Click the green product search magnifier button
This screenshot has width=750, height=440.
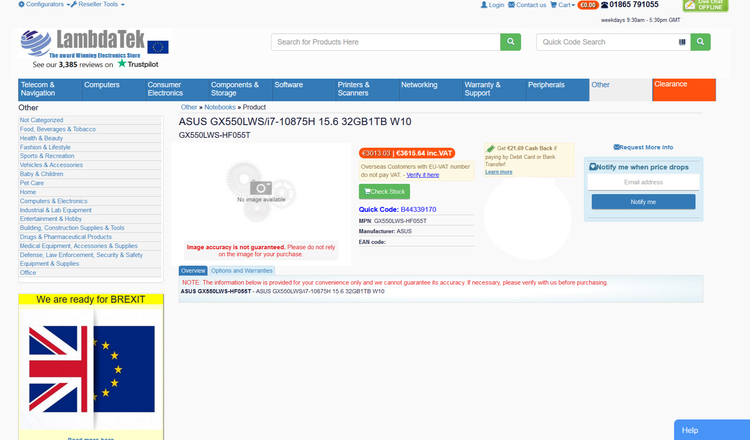tap(510, 42)
